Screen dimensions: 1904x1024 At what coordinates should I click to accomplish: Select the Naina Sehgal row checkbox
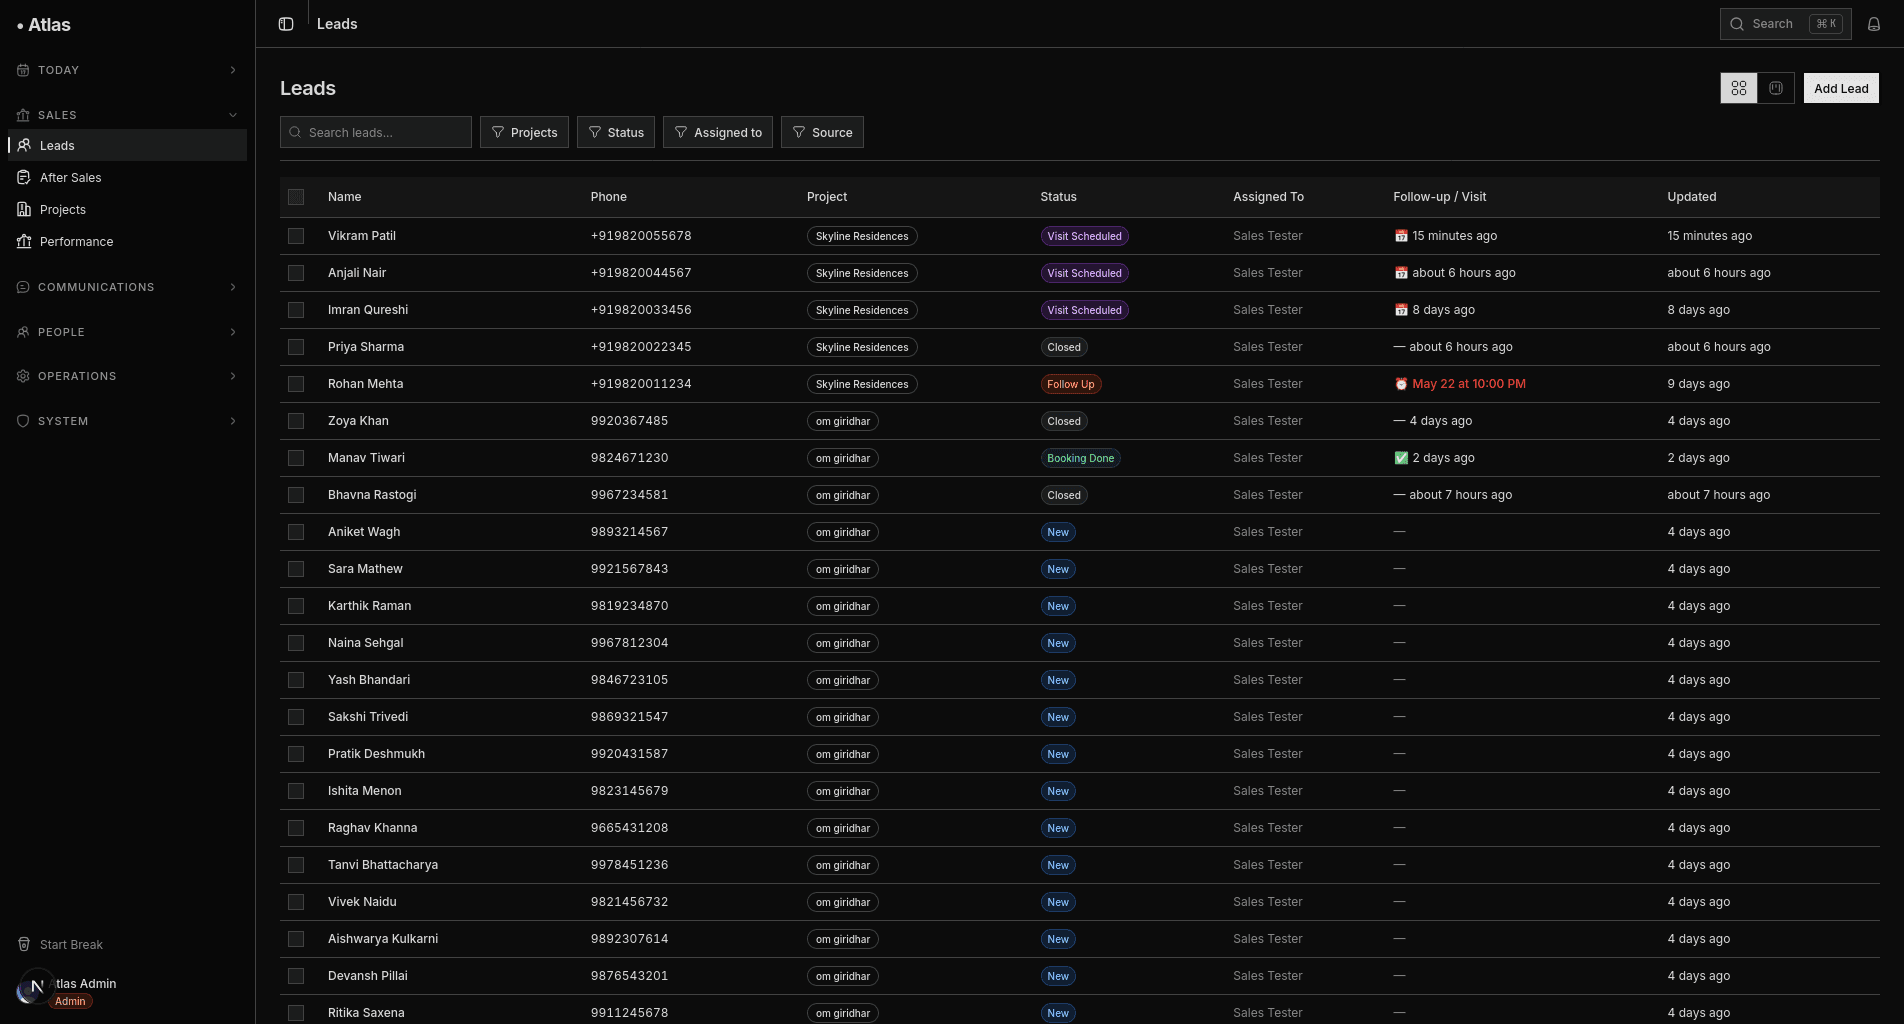pyautogui.click(x=296, y=643)
